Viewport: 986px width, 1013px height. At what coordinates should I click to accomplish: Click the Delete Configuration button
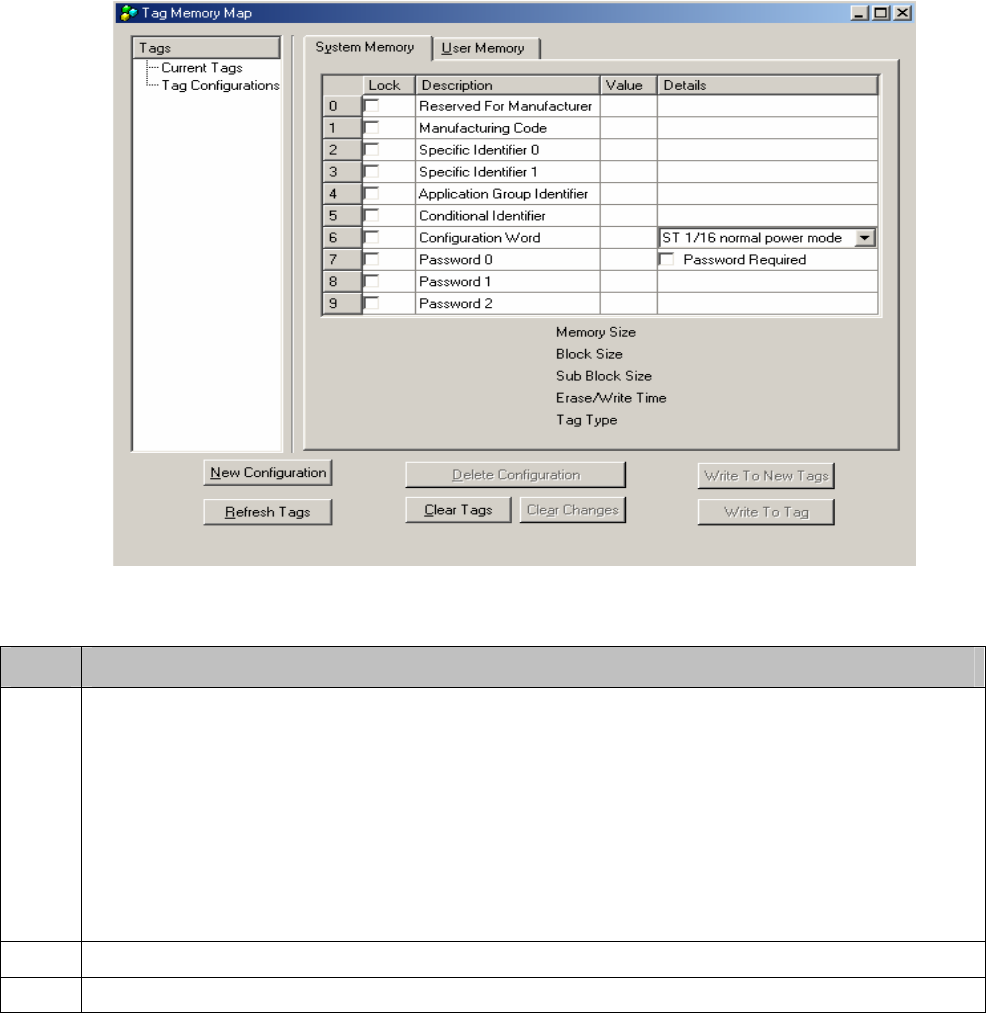coord(516,475)
